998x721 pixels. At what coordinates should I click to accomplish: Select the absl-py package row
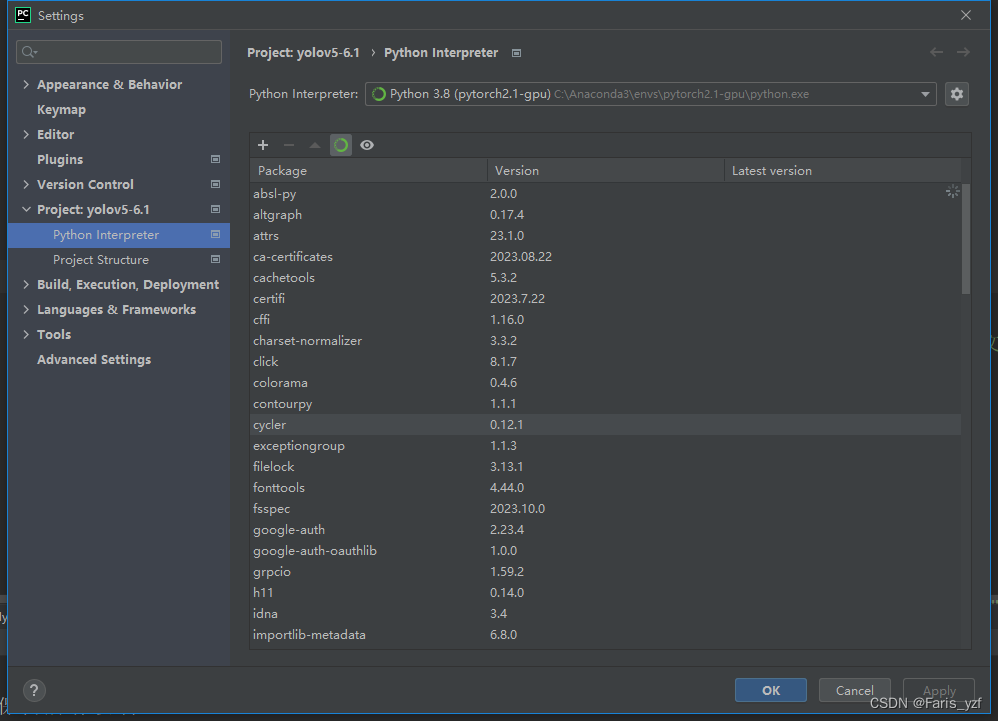(x=605, y=193)
